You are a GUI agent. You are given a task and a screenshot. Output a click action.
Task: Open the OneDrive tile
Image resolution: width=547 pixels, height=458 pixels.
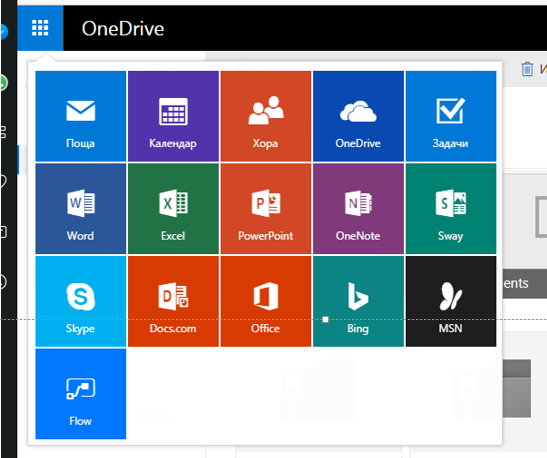[358, 116]
